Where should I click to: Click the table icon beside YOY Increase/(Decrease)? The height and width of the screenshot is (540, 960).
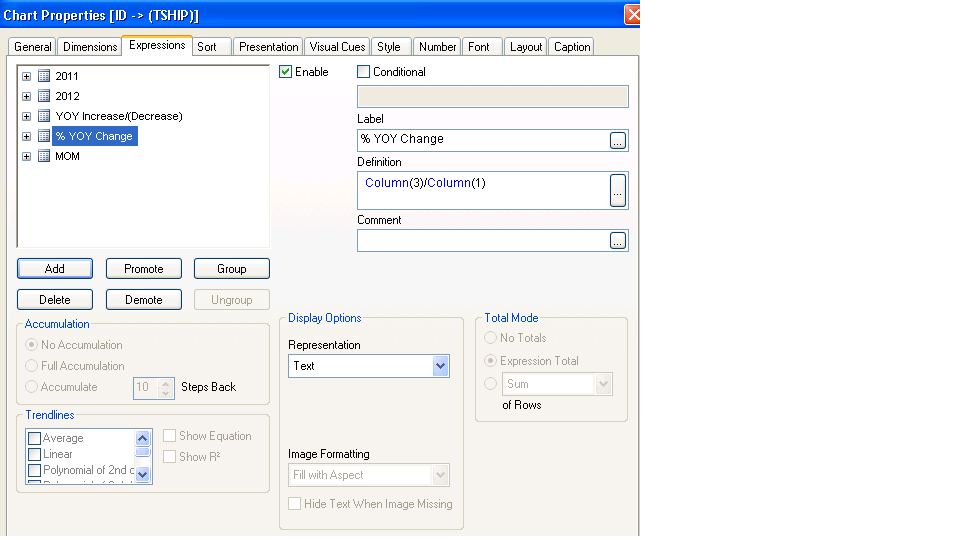44,116
